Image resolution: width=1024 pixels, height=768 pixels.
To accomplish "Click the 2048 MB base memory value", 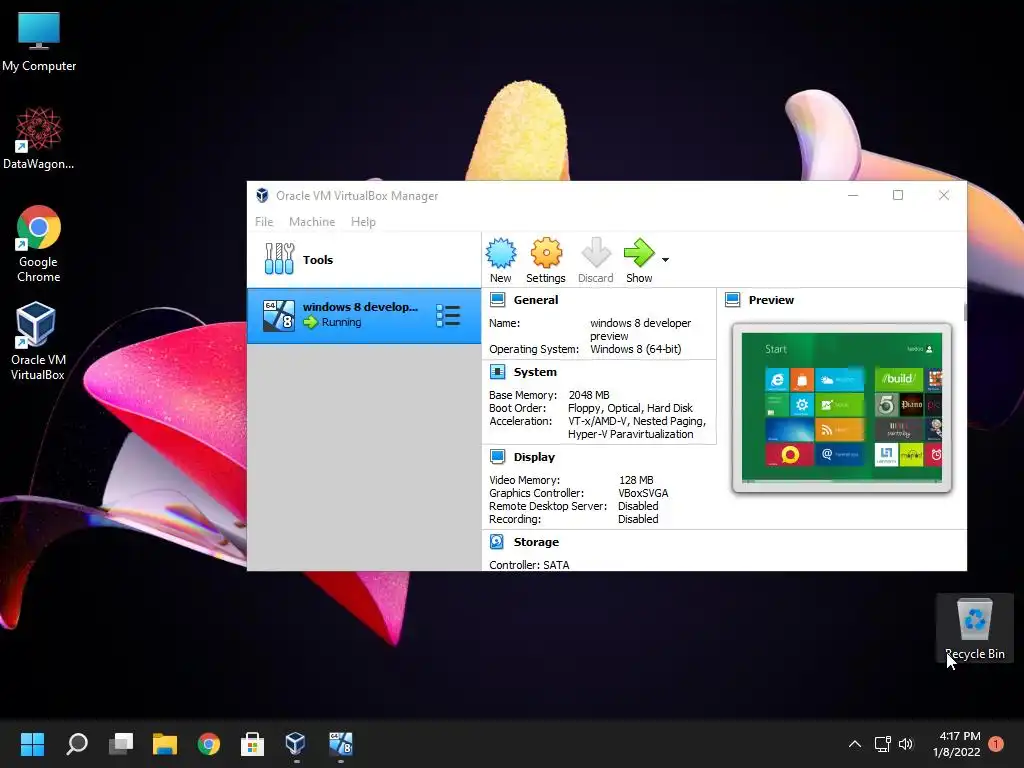I will [589, 395].
